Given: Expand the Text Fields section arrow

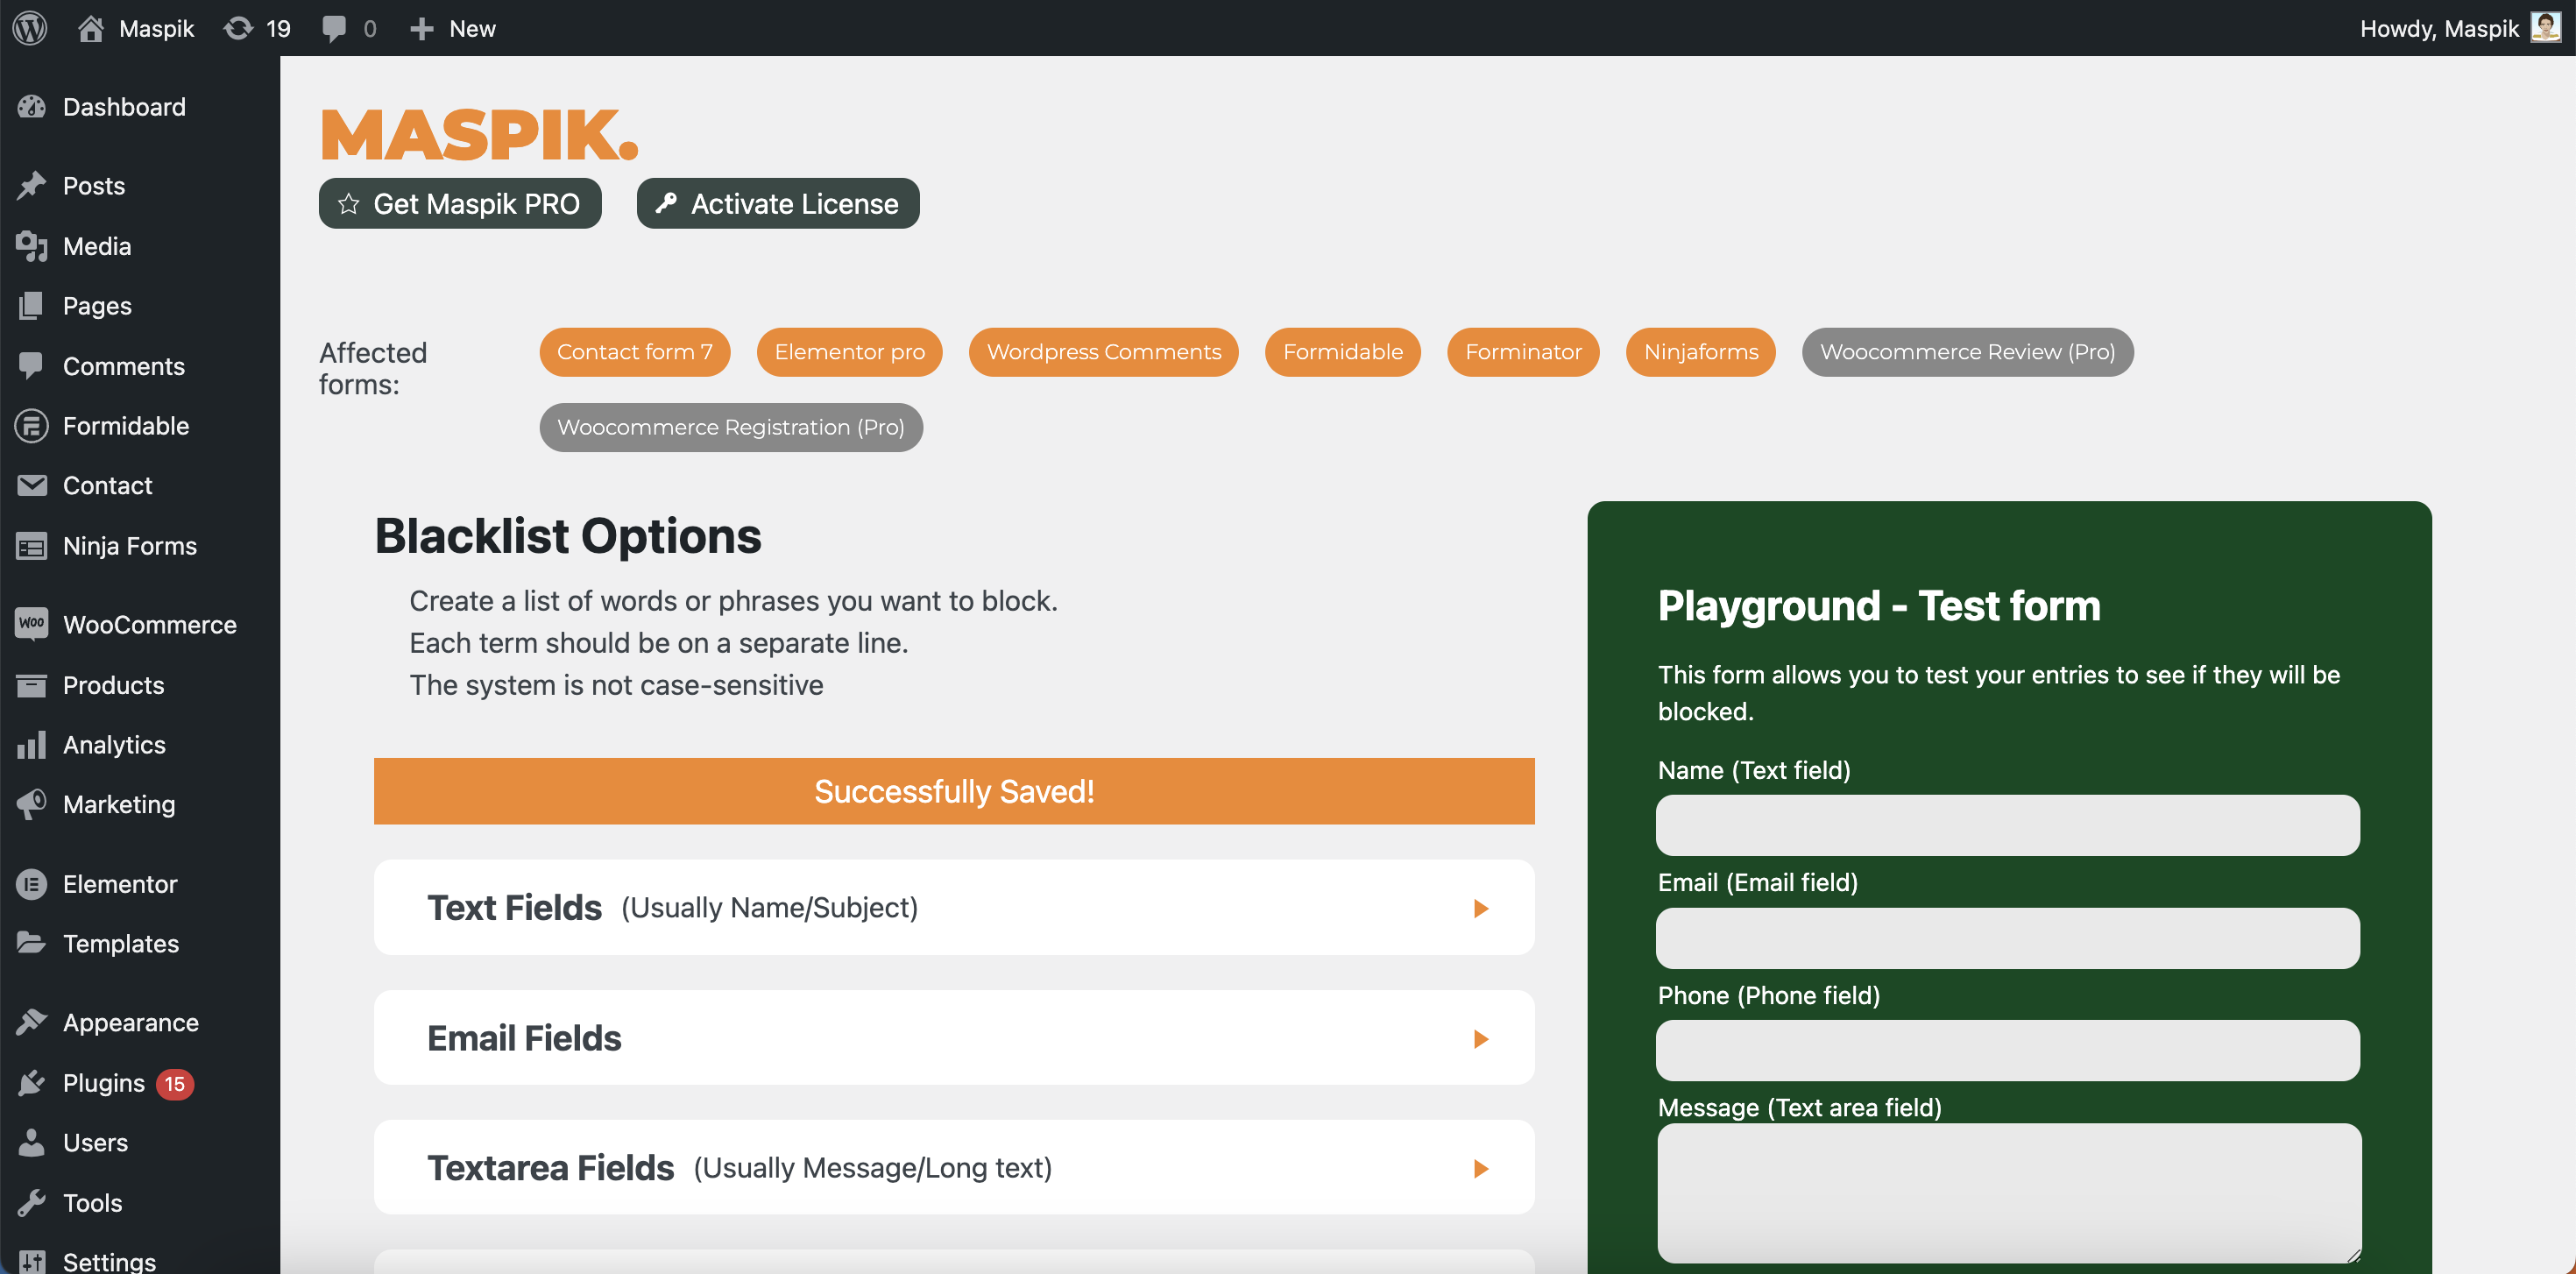Looking at the screenshot, I should 1481,908.
